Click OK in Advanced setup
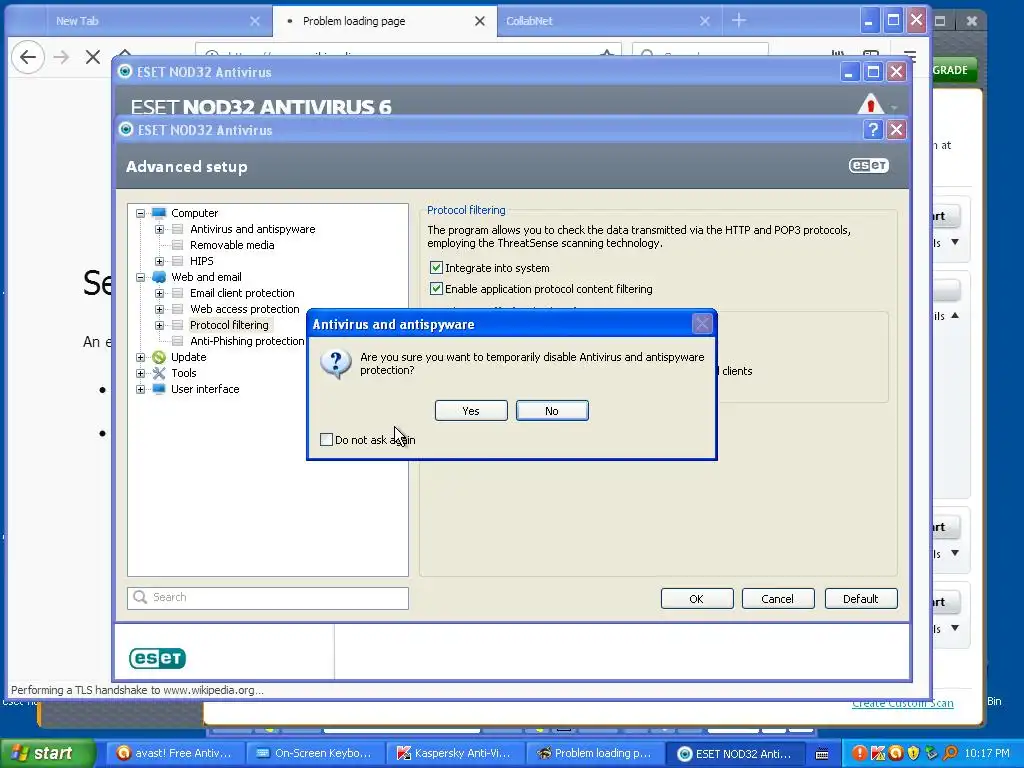Viewport: 1024px width, 768px height. (x=697, y=599)
